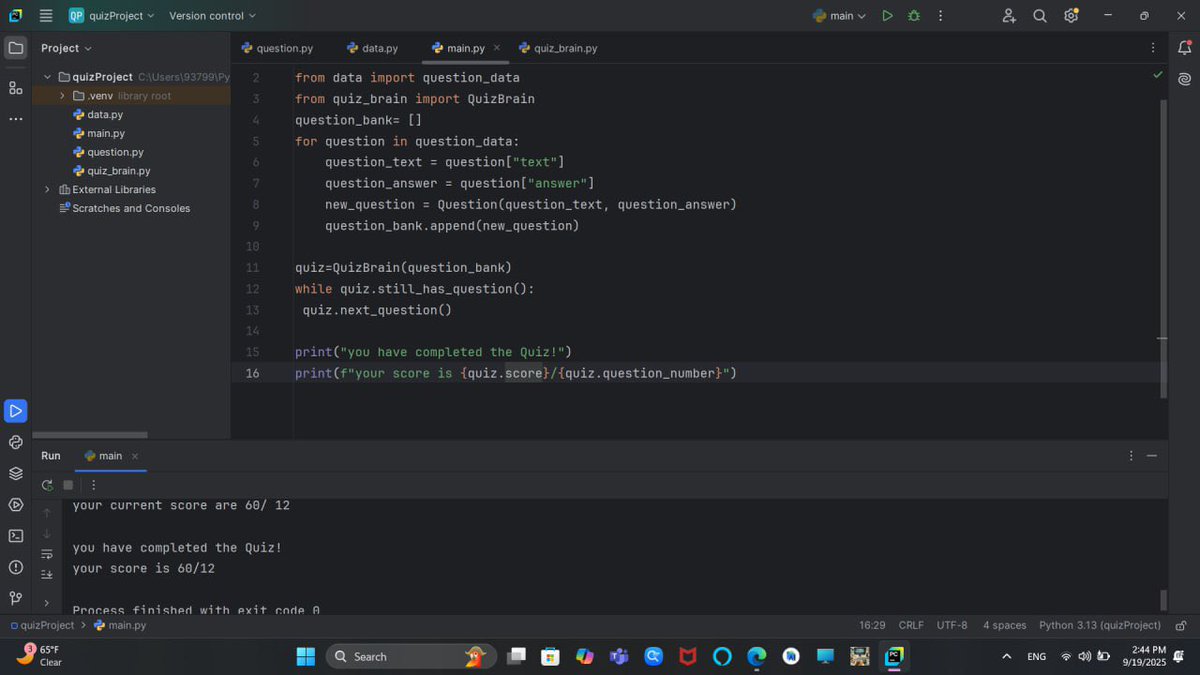Screen dimensions: 1200x675
Task: Close the main.py editor tab
Action: [497, 48]
